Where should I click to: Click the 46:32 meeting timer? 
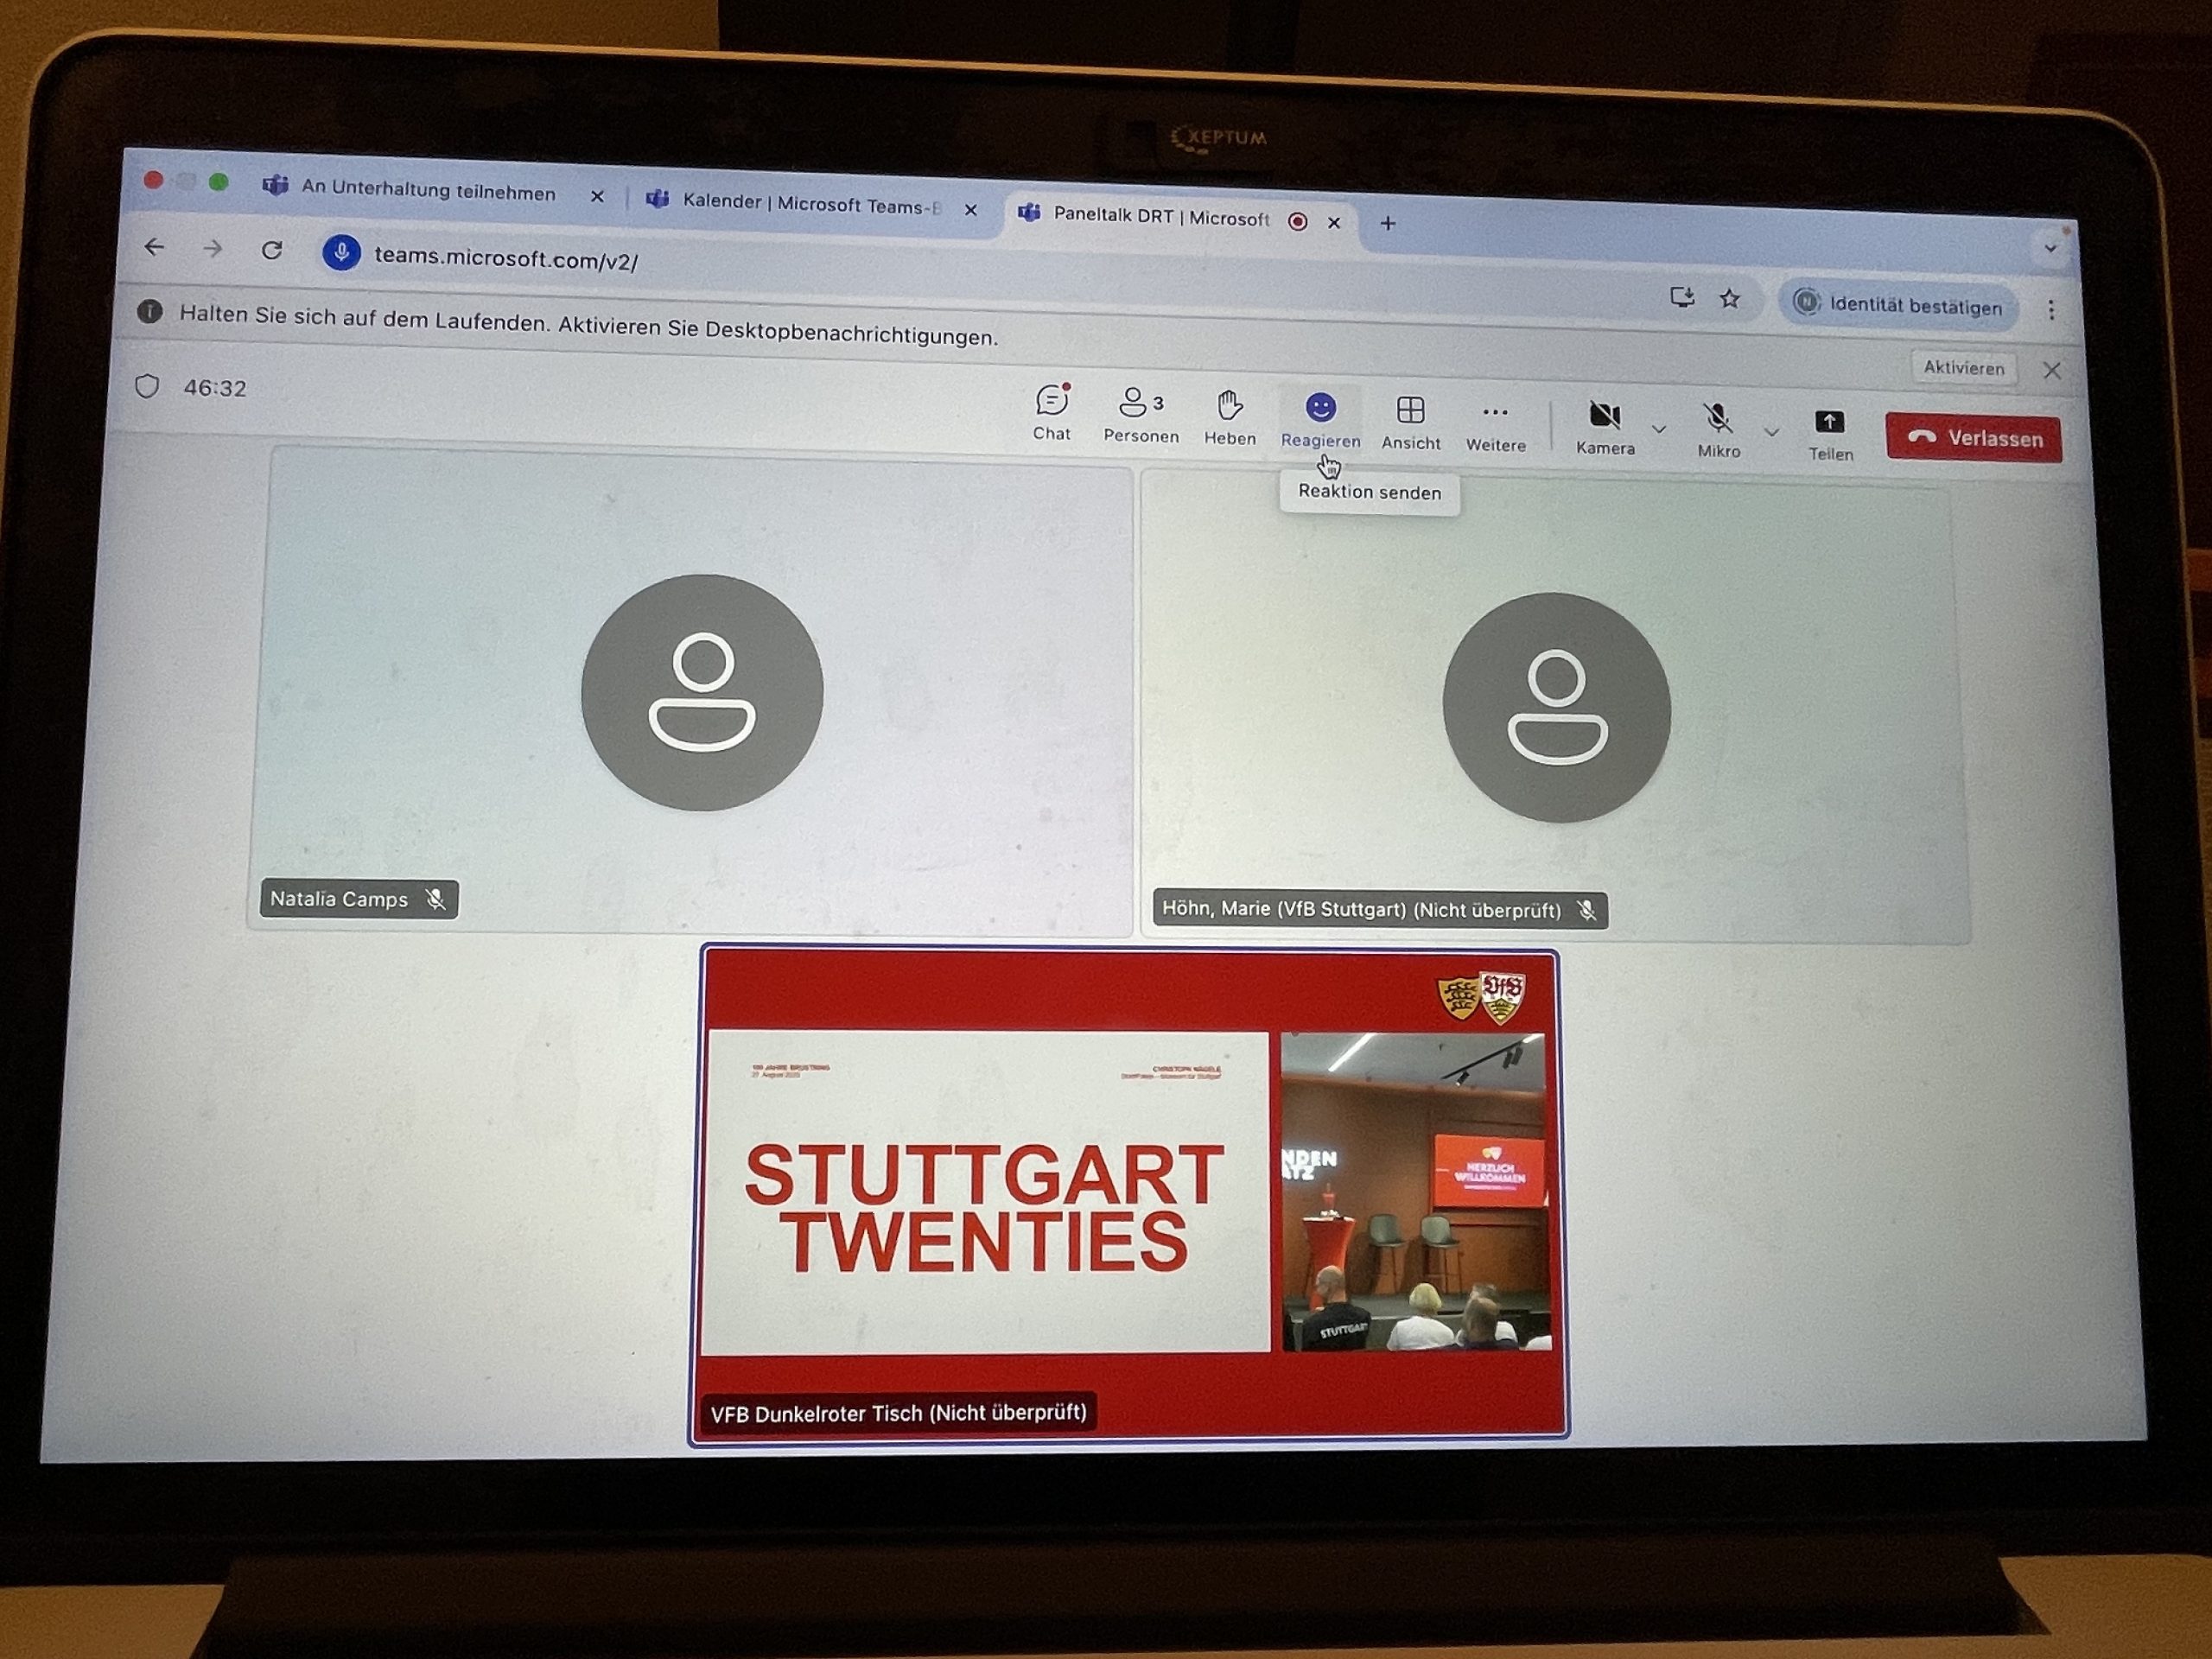pyautogui.click(x=215, y=388)
